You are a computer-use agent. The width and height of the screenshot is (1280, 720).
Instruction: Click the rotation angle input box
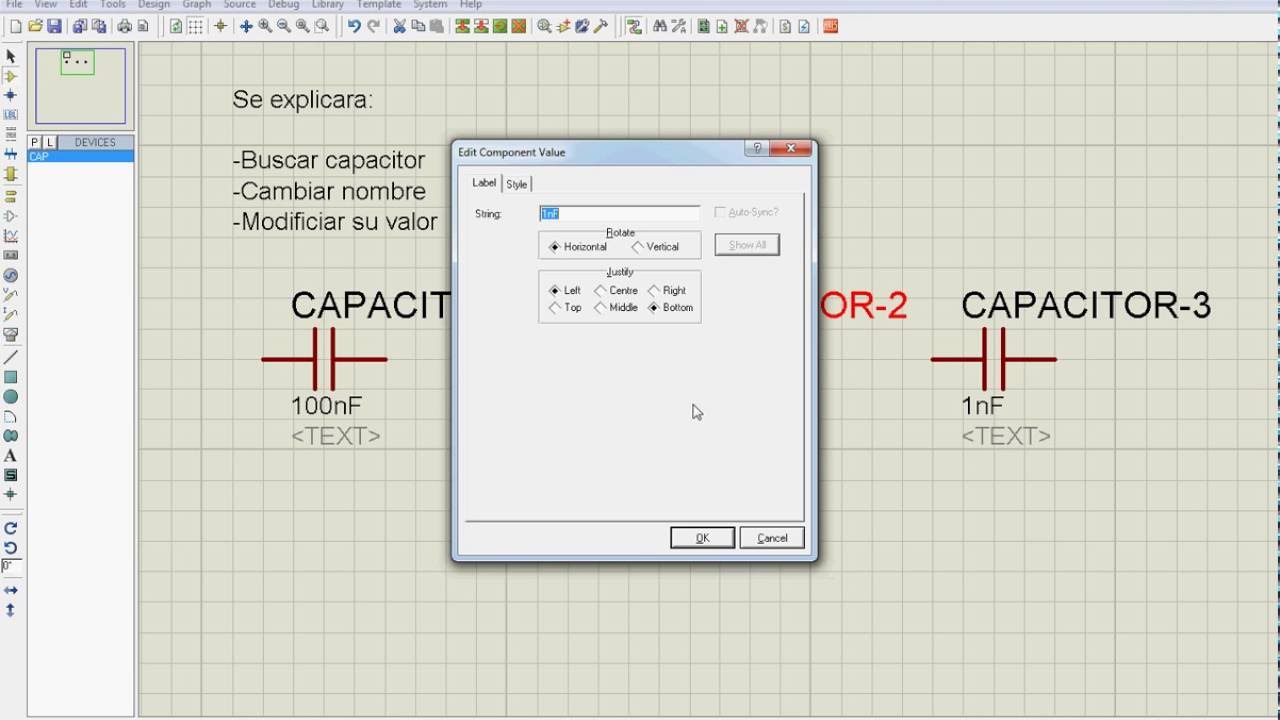(10, 566)
